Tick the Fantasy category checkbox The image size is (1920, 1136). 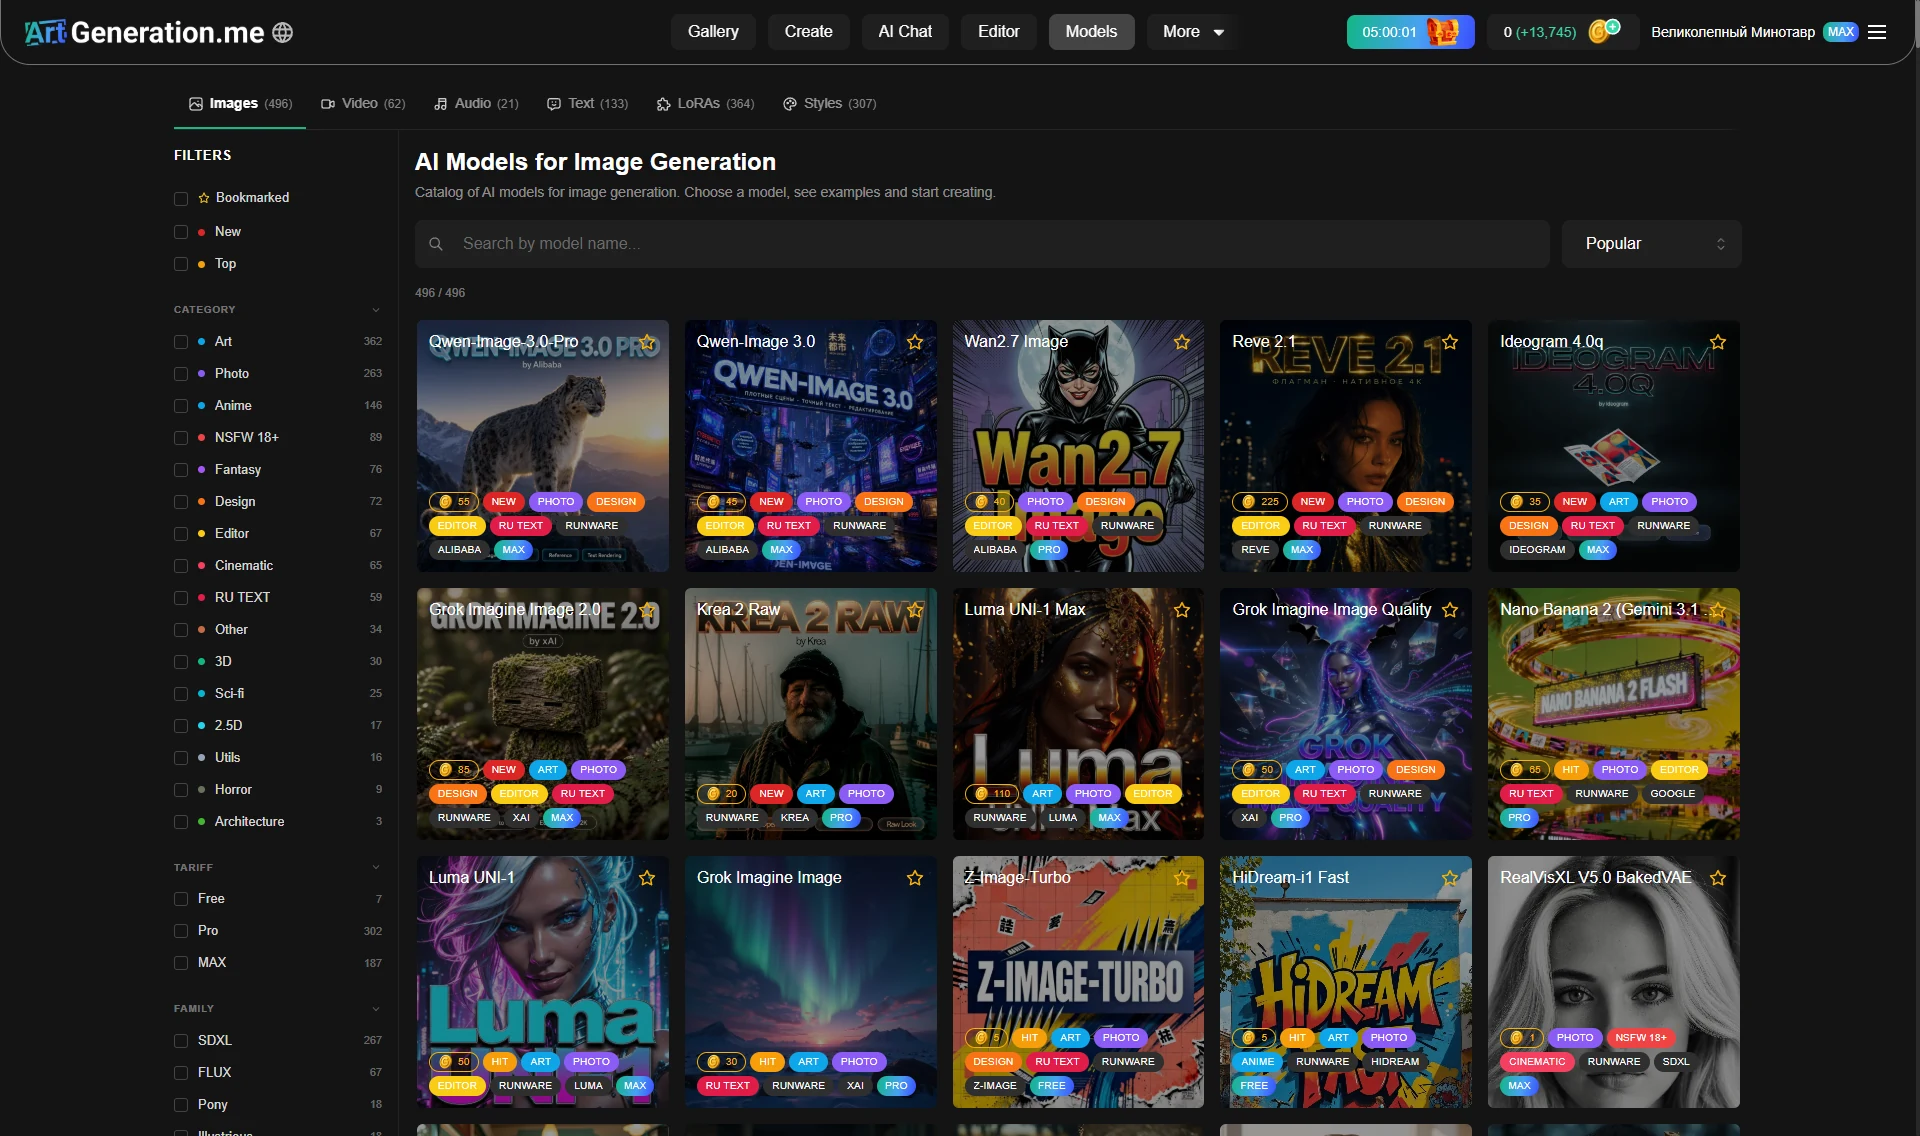(x=181, y=470)
